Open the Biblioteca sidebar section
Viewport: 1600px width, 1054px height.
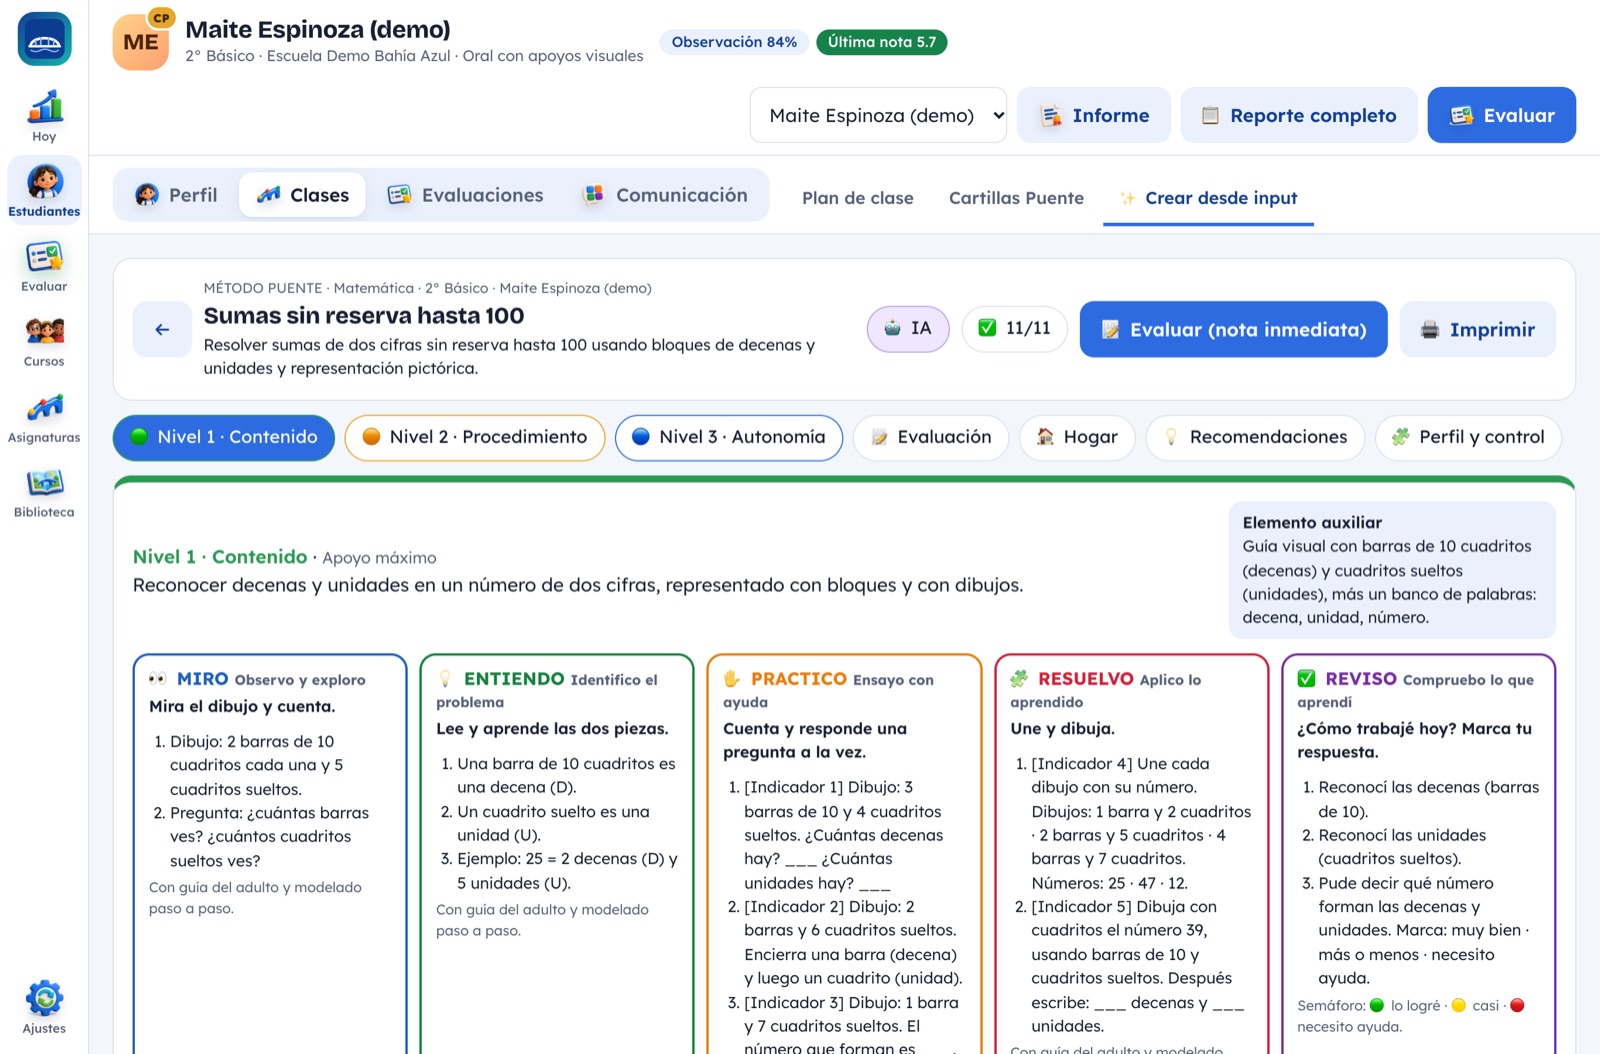[x=44, y=492]
